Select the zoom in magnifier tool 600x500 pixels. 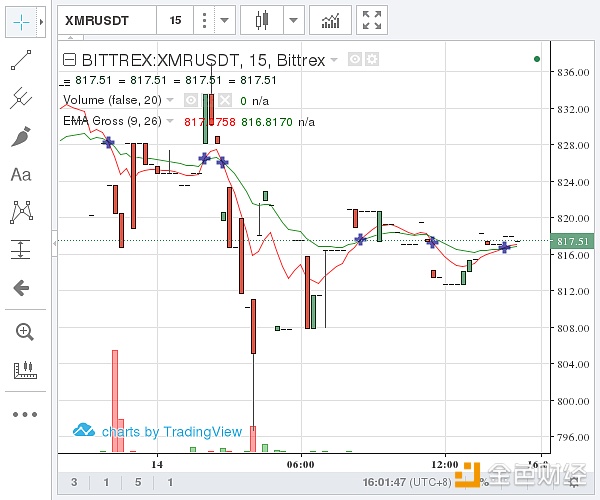[x=25, y=332]
